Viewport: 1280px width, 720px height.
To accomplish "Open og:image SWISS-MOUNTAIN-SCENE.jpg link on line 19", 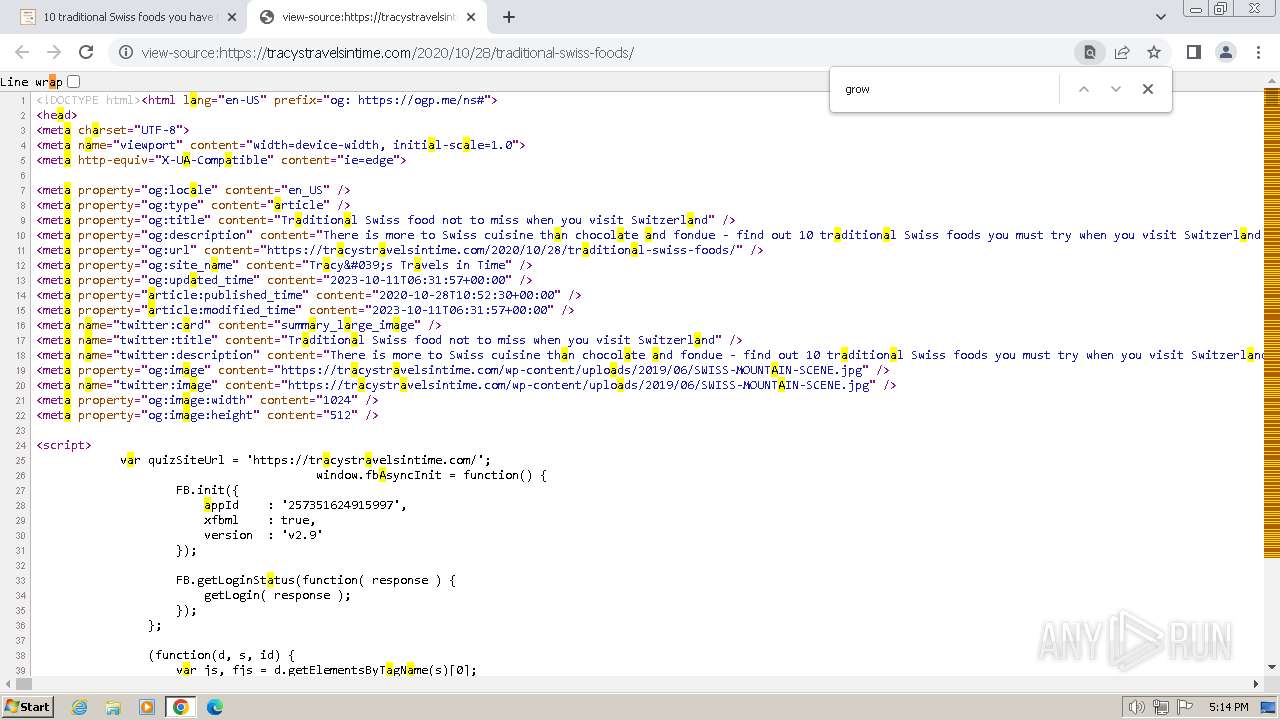I will click(576, 370).
